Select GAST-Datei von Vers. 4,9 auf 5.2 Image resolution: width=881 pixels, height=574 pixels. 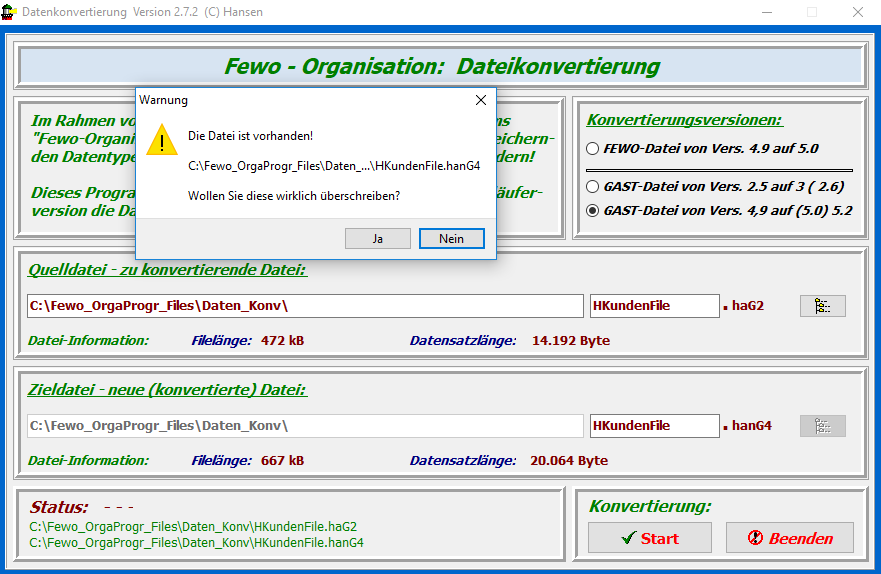click(x=593, y=211)
